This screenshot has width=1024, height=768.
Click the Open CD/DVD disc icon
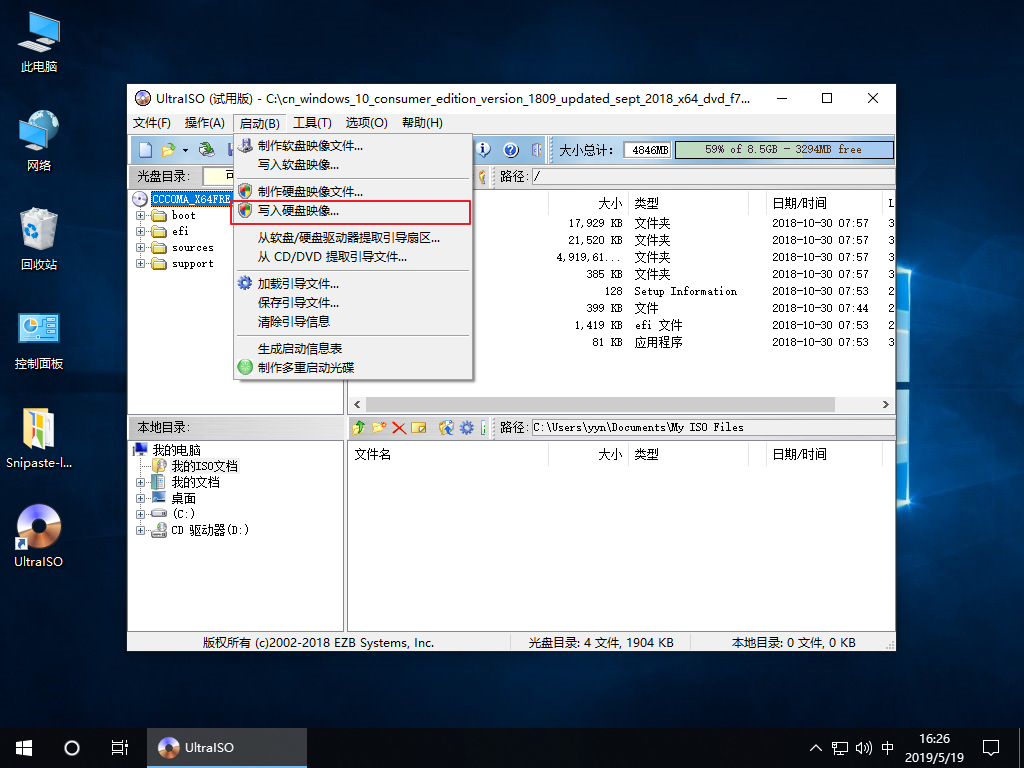tap(206, 150)
